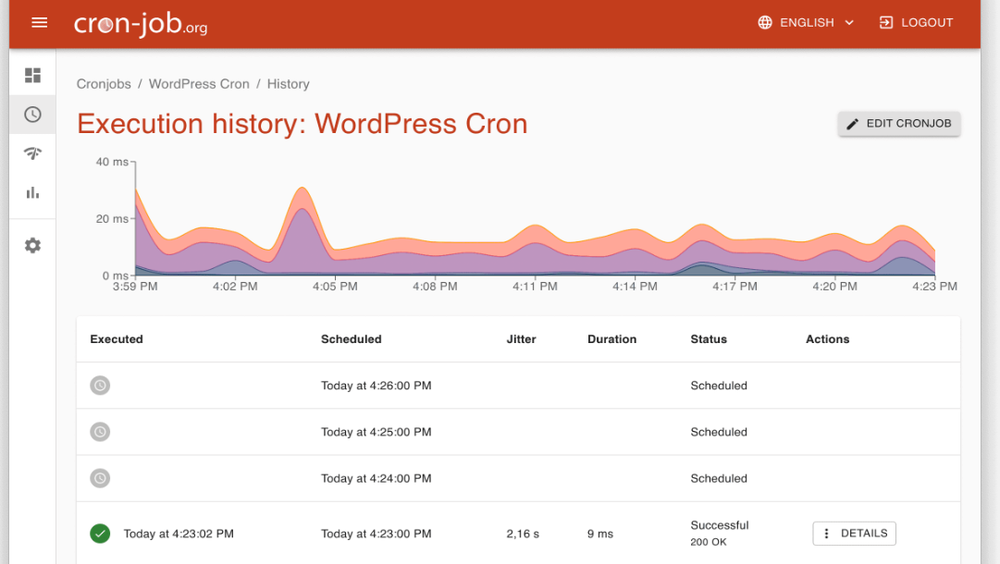Image resolution: width=1000 pixels, height=564 pixels.
Task: Click the 'Successful 200 OK' status
Action: (719, 533)
